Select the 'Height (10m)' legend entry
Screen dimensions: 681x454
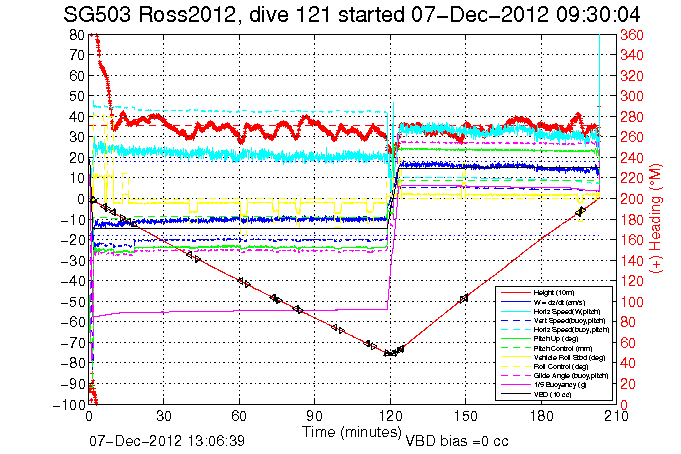[x=554, y=293]
